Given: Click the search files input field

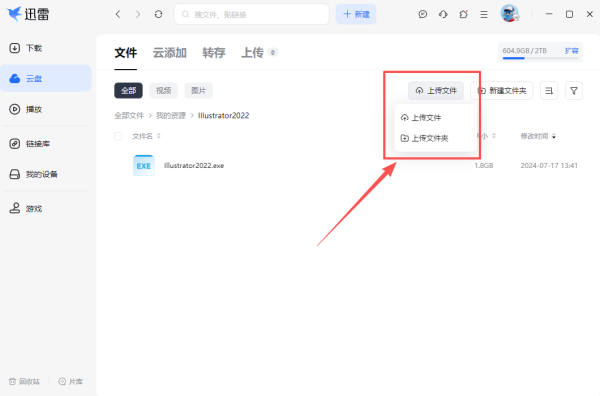Looking at the screenshot, I should [252, 14].
